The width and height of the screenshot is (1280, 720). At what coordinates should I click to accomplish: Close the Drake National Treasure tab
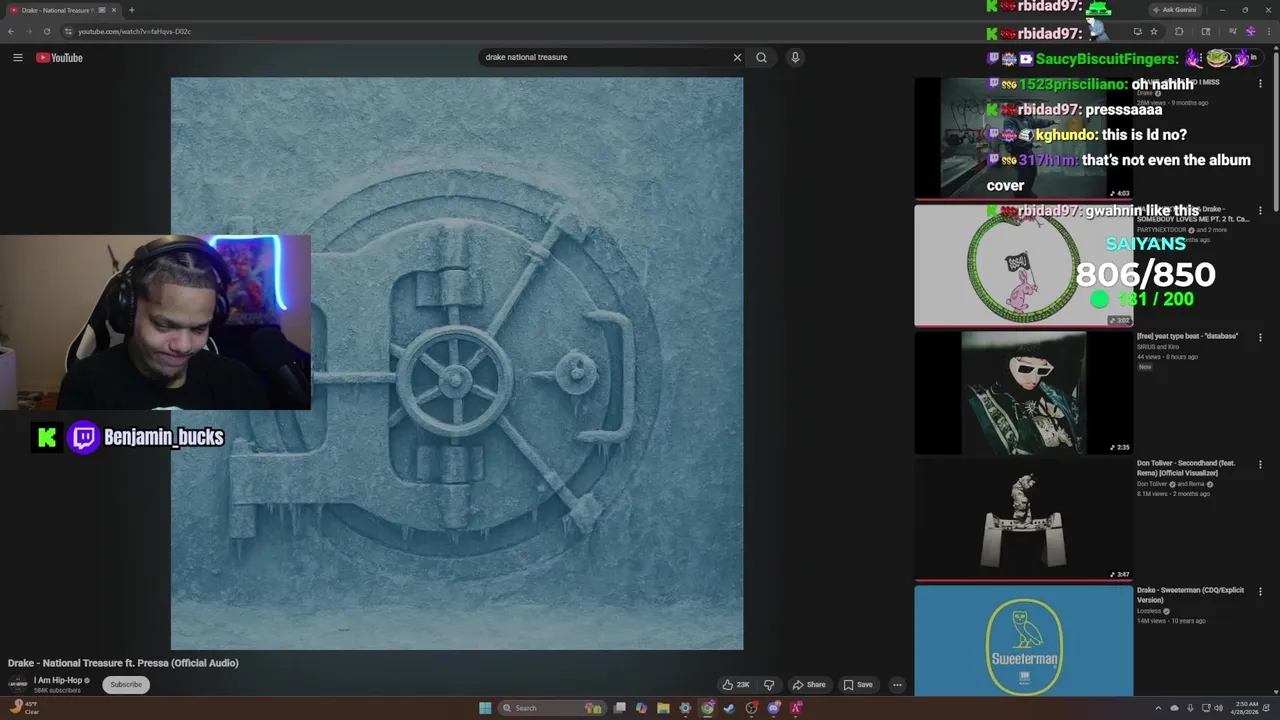click(114, 10)
